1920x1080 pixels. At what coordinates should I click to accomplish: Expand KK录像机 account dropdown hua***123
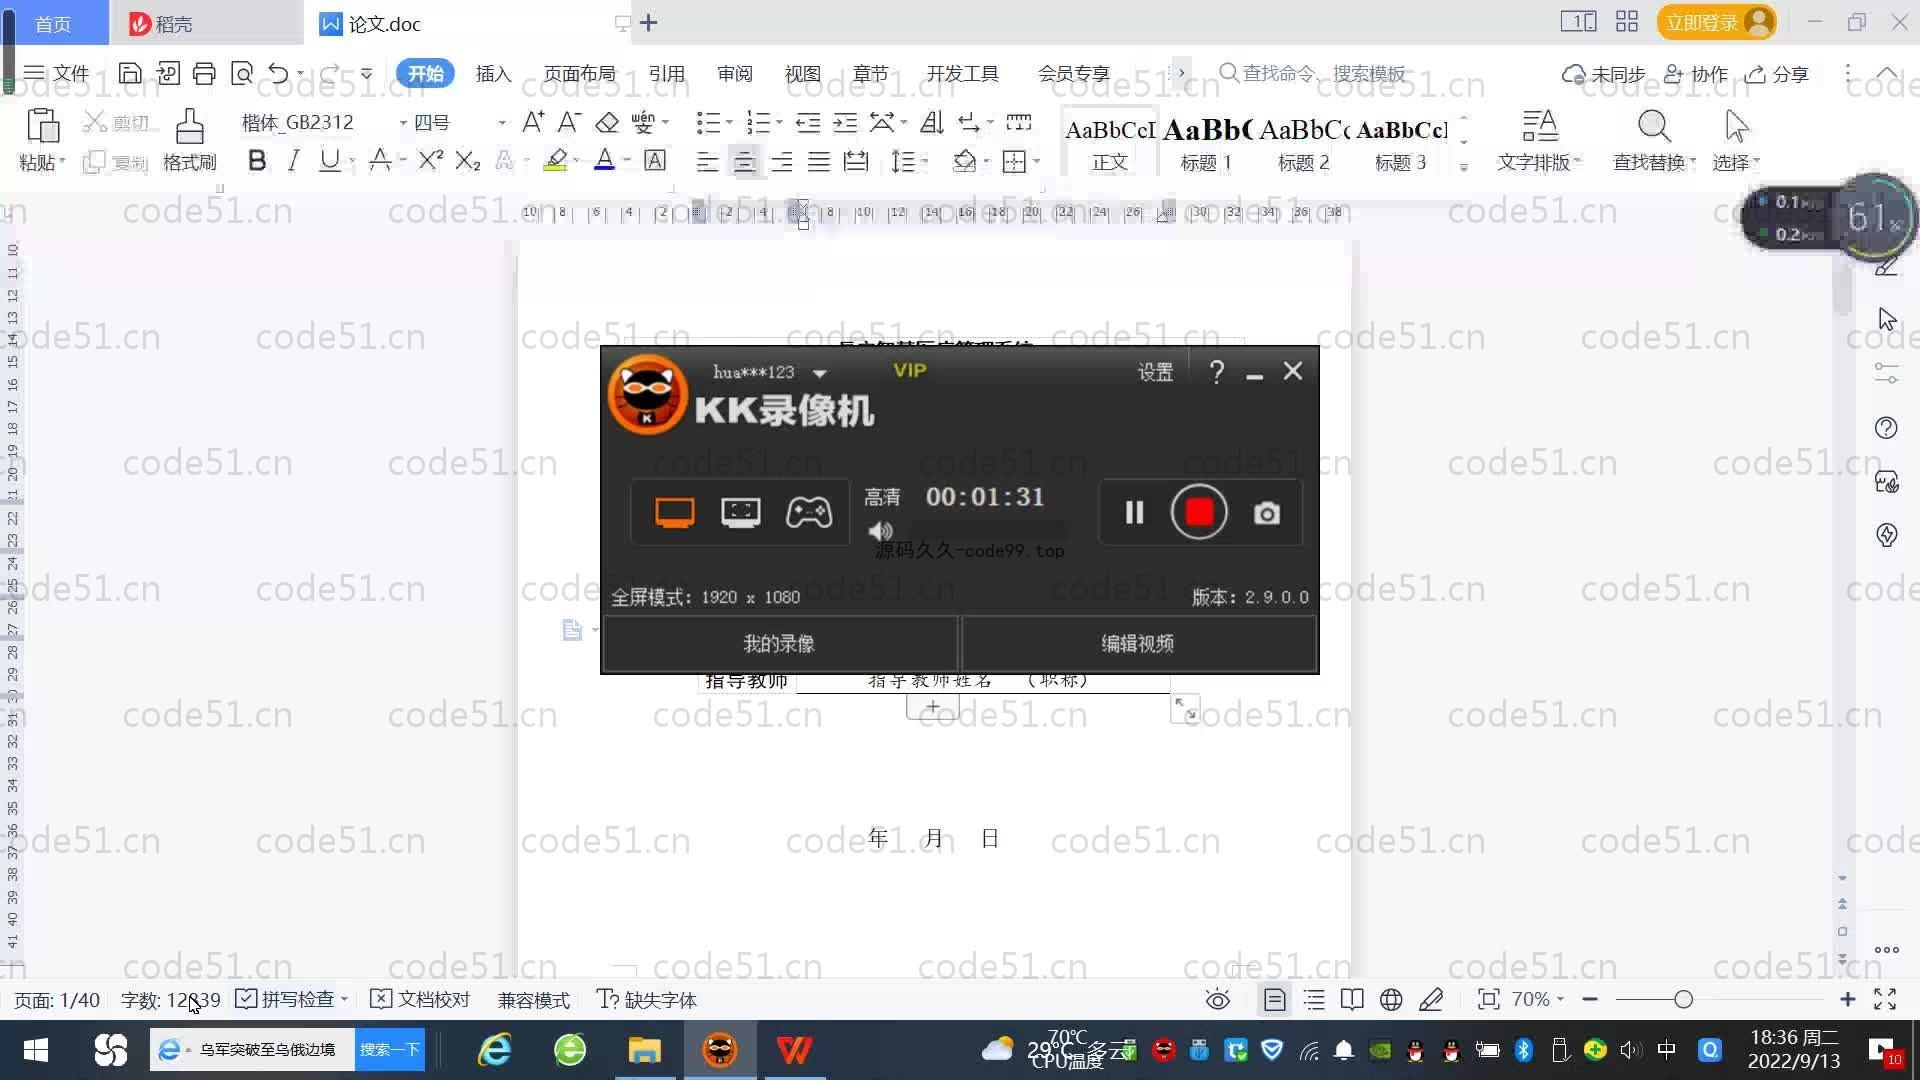pos(820,373)
